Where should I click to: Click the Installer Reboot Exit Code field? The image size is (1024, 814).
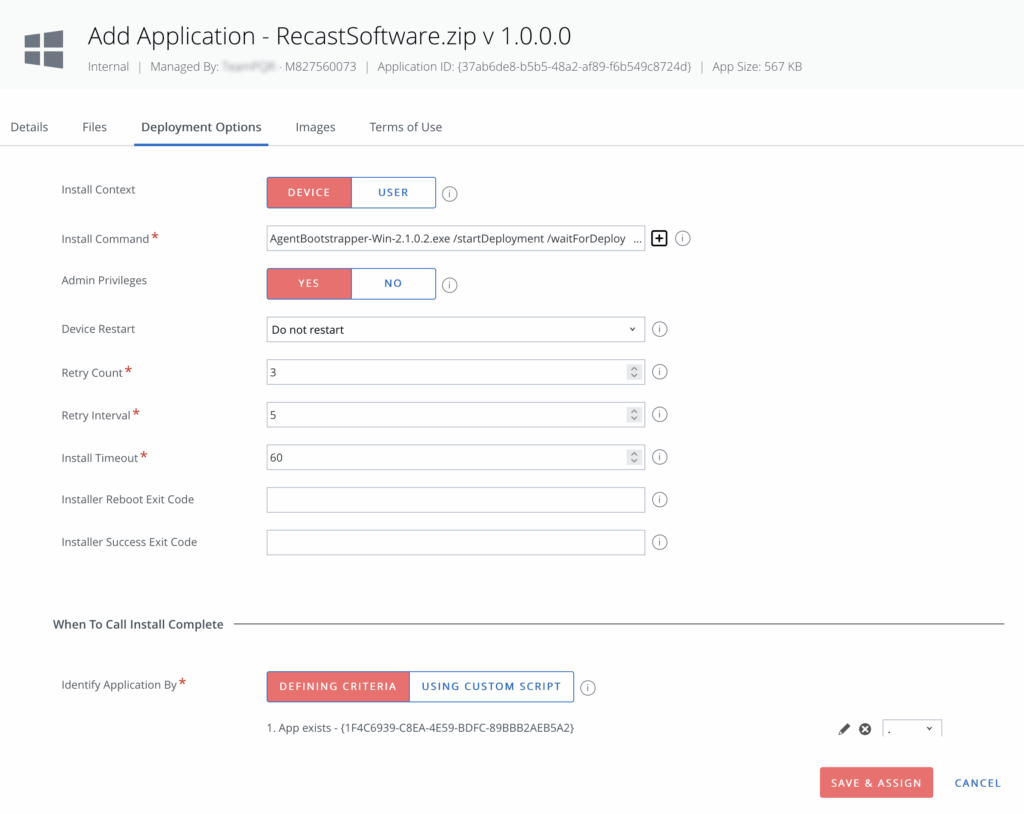tap(455, 500)
